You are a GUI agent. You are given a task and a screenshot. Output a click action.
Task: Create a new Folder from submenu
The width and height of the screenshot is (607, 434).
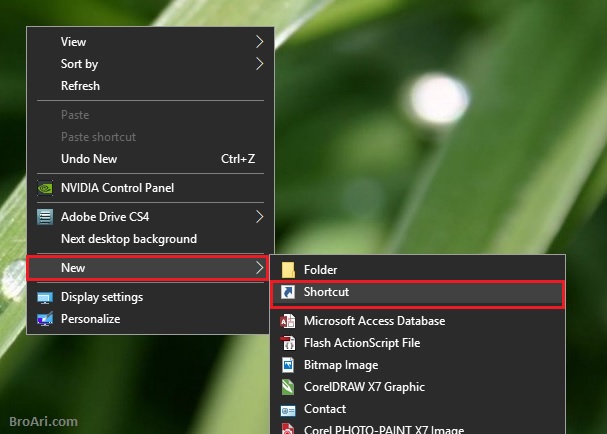pos(418,270)
